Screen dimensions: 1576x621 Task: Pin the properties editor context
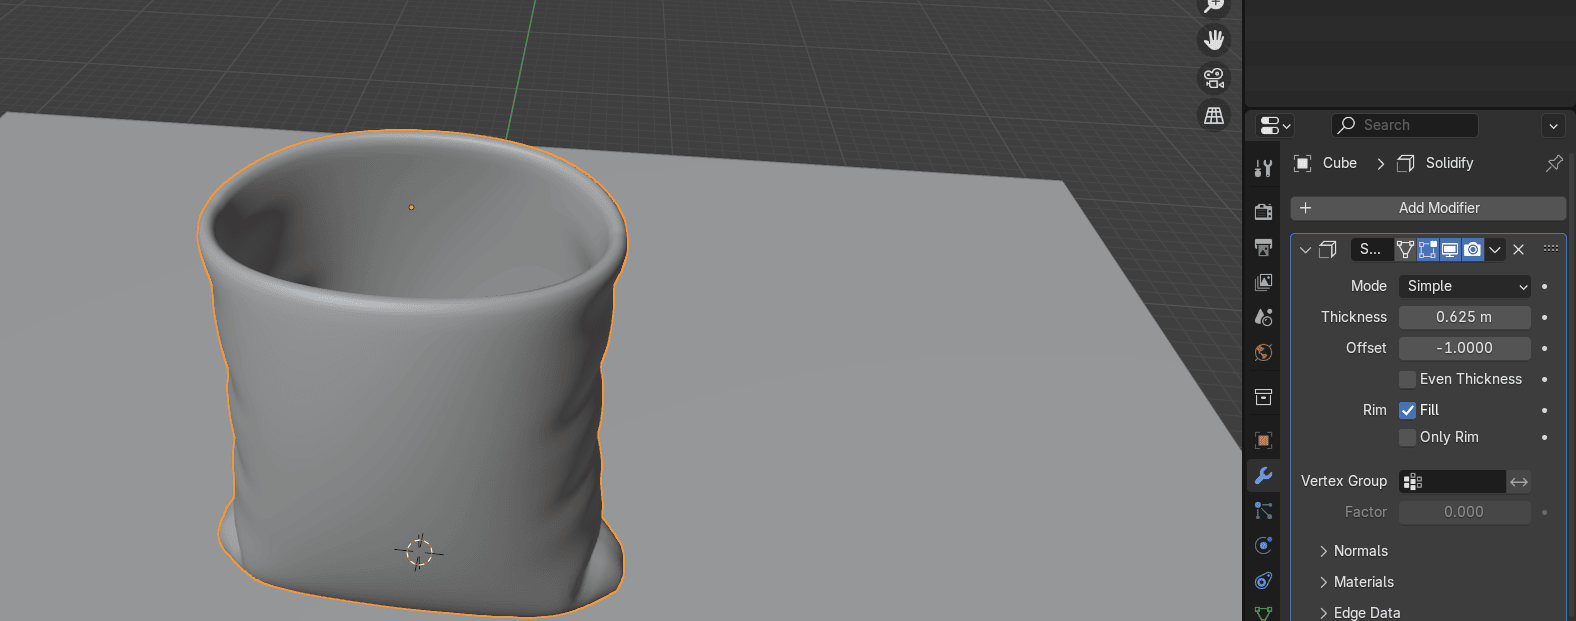1554,163
